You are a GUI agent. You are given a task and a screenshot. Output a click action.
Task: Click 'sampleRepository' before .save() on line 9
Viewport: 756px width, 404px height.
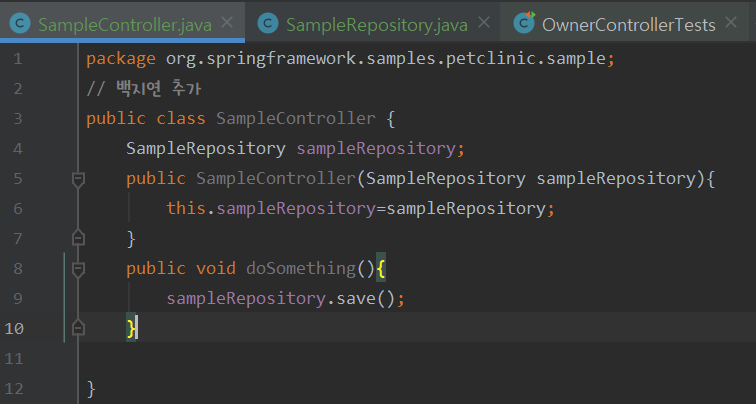coord(246,298)
